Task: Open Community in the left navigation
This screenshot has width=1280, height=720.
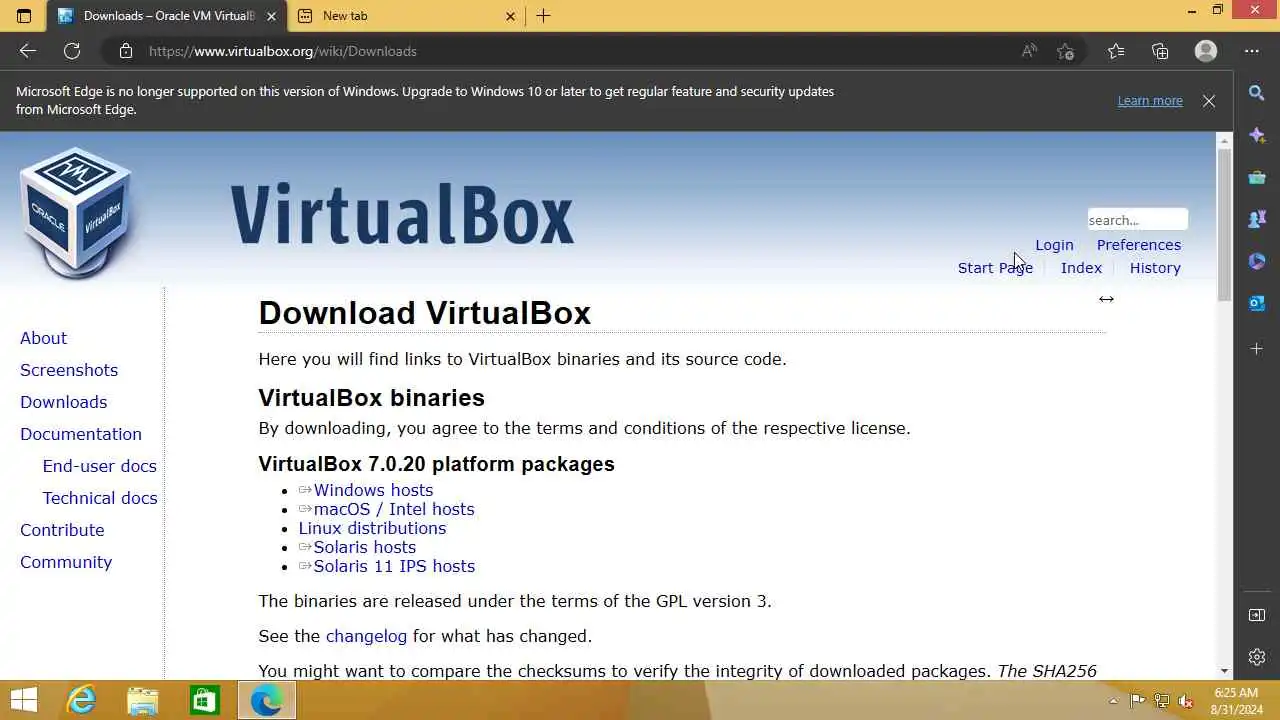Action: coord(66,562)
